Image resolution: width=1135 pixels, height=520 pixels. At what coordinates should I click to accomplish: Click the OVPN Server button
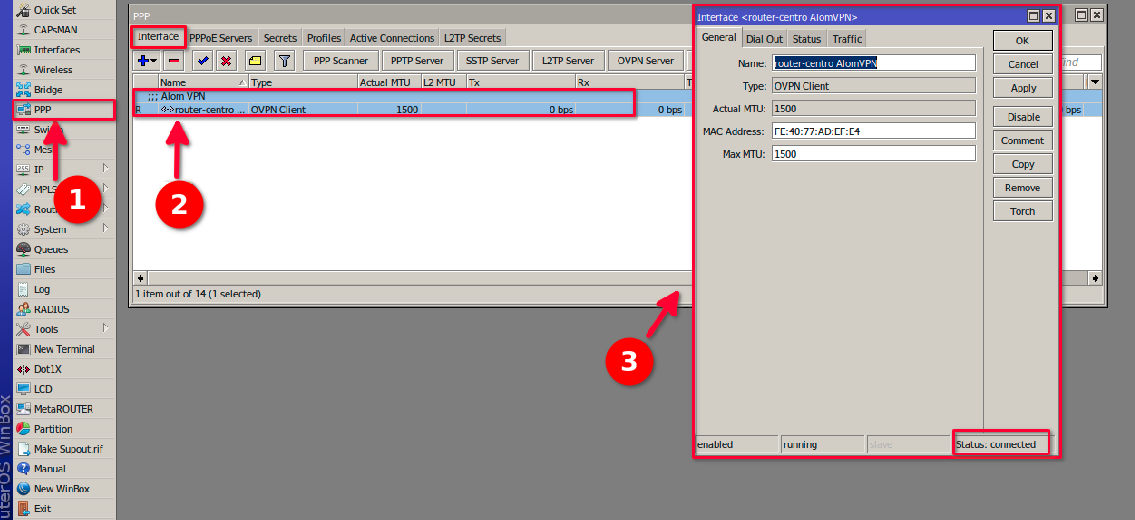[x=645, y=61]
